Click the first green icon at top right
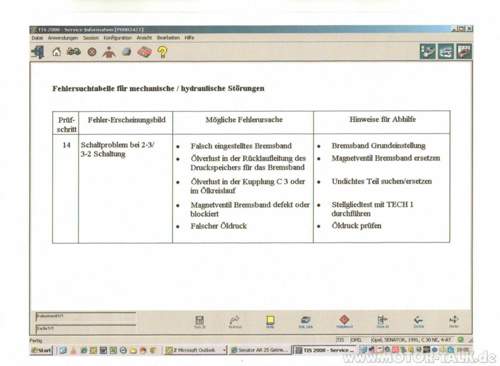500x366 pixels. pos(427,52)
